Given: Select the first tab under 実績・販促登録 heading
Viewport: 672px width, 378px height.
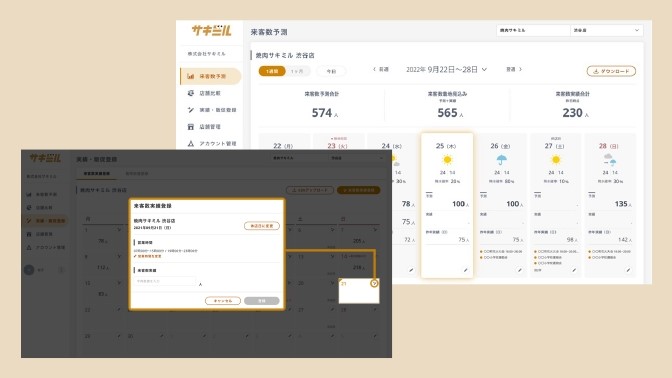Looking at the screenshot, I should pos(97,174).
